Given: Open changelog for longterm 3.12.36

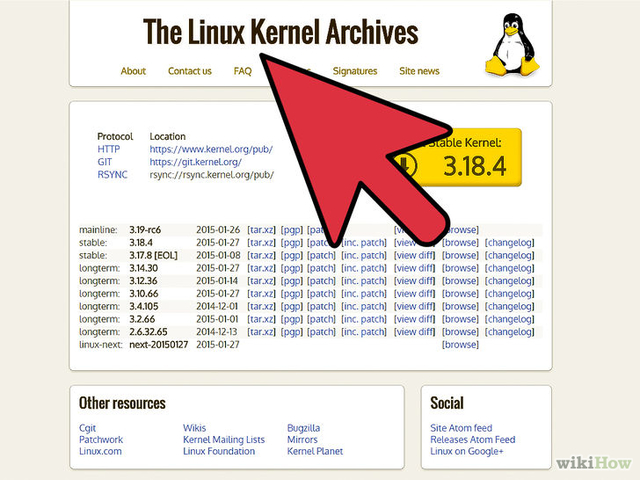Looking at the screenshot, I should [509, 281].
